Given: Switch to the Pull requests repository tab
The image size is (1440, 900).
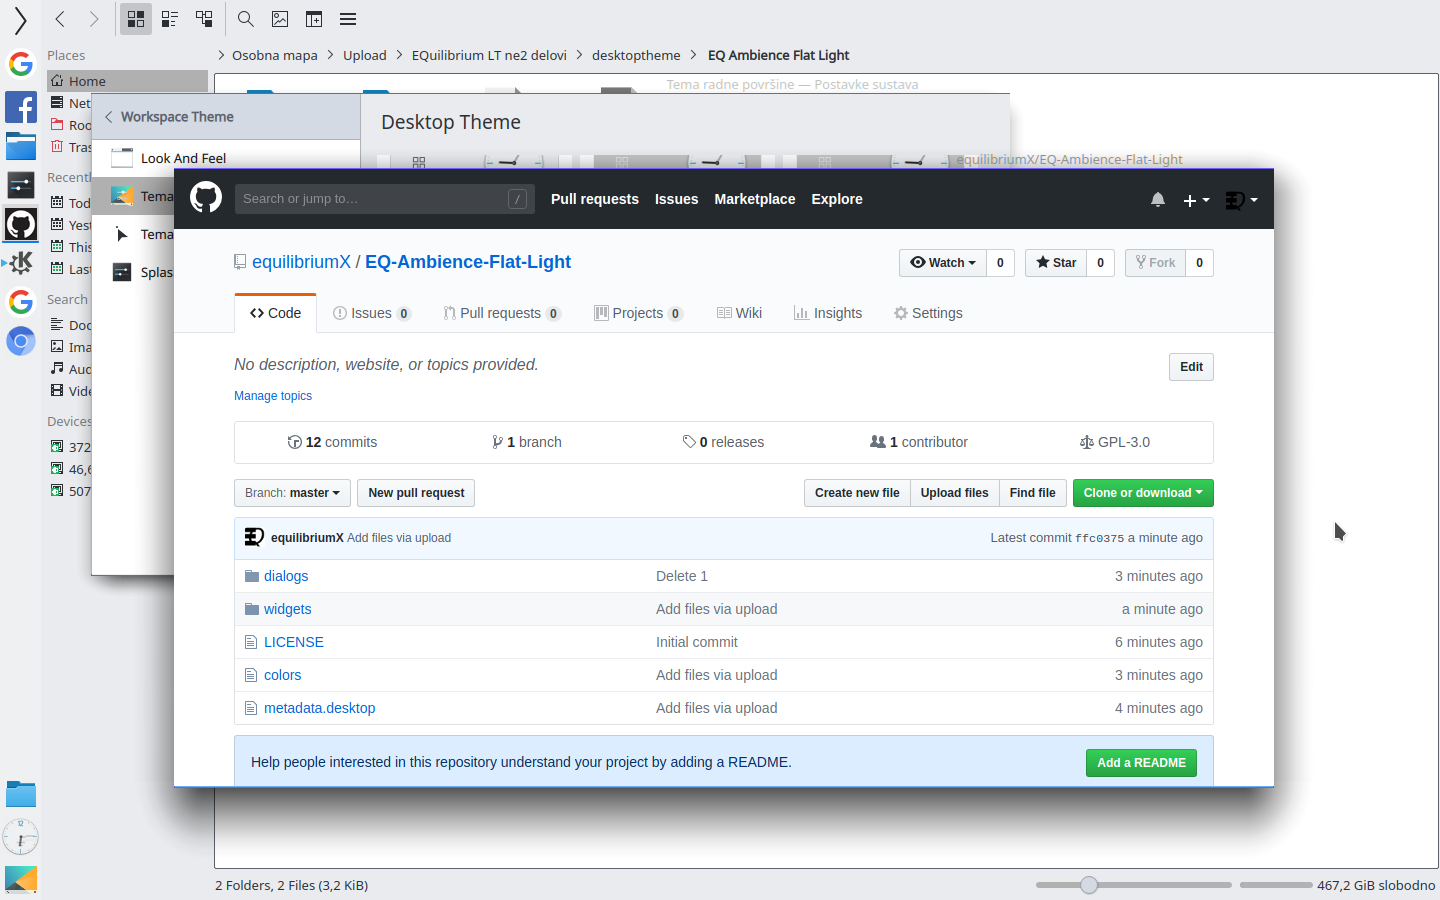Looking at the screenshot, I should tap(502, 313).
